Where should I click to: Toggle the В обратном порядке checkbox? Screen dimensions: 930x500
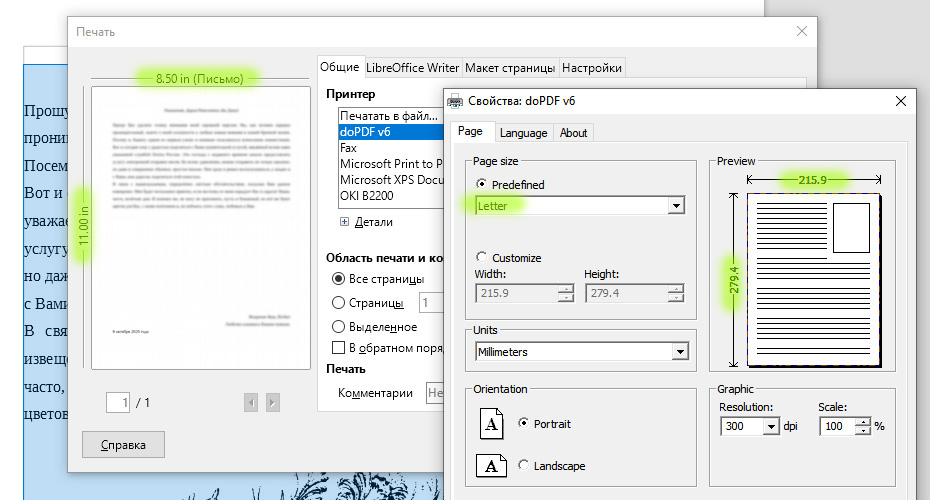[339, 348]
